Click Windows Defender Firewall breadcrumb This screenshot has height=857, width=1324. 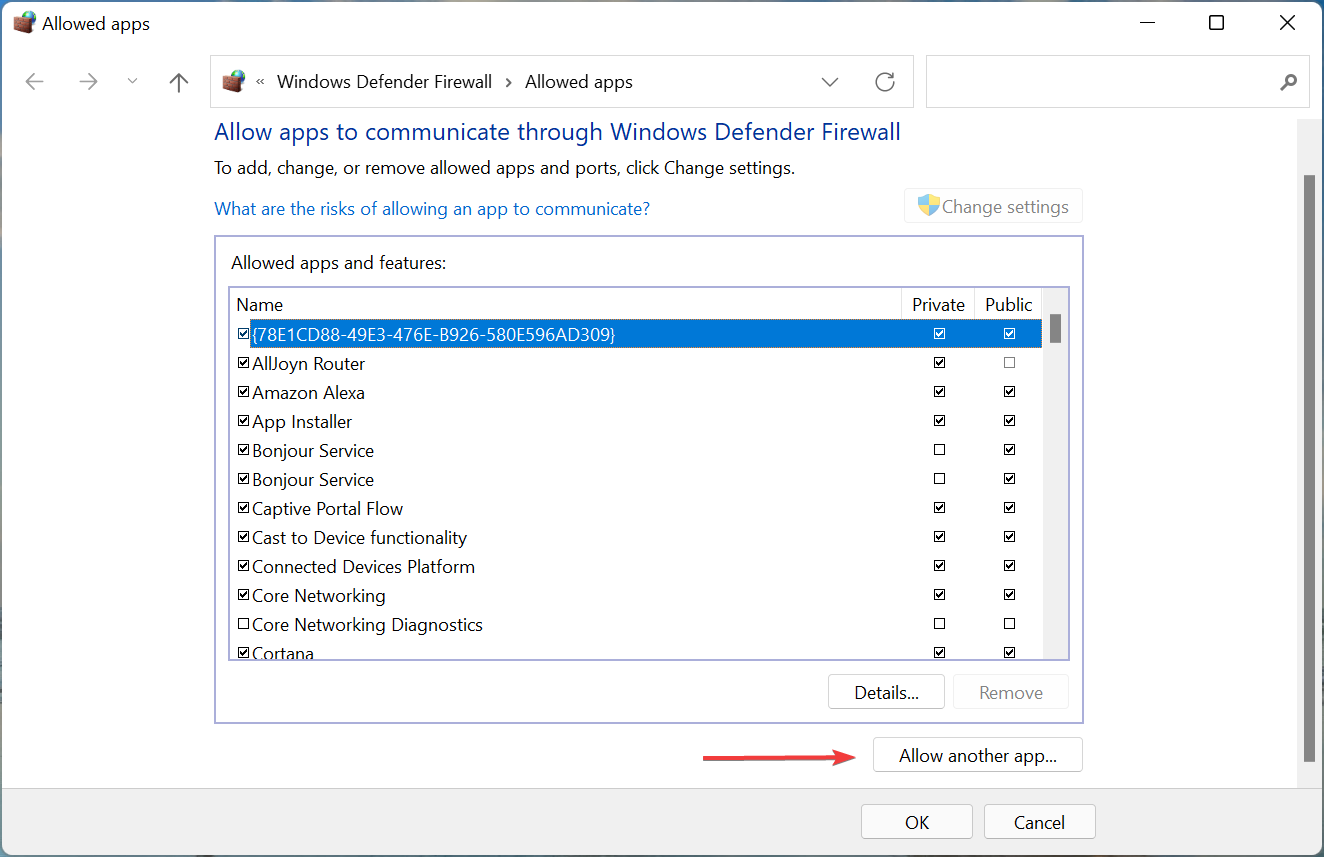pyautogui.click(x=385, y=82)
